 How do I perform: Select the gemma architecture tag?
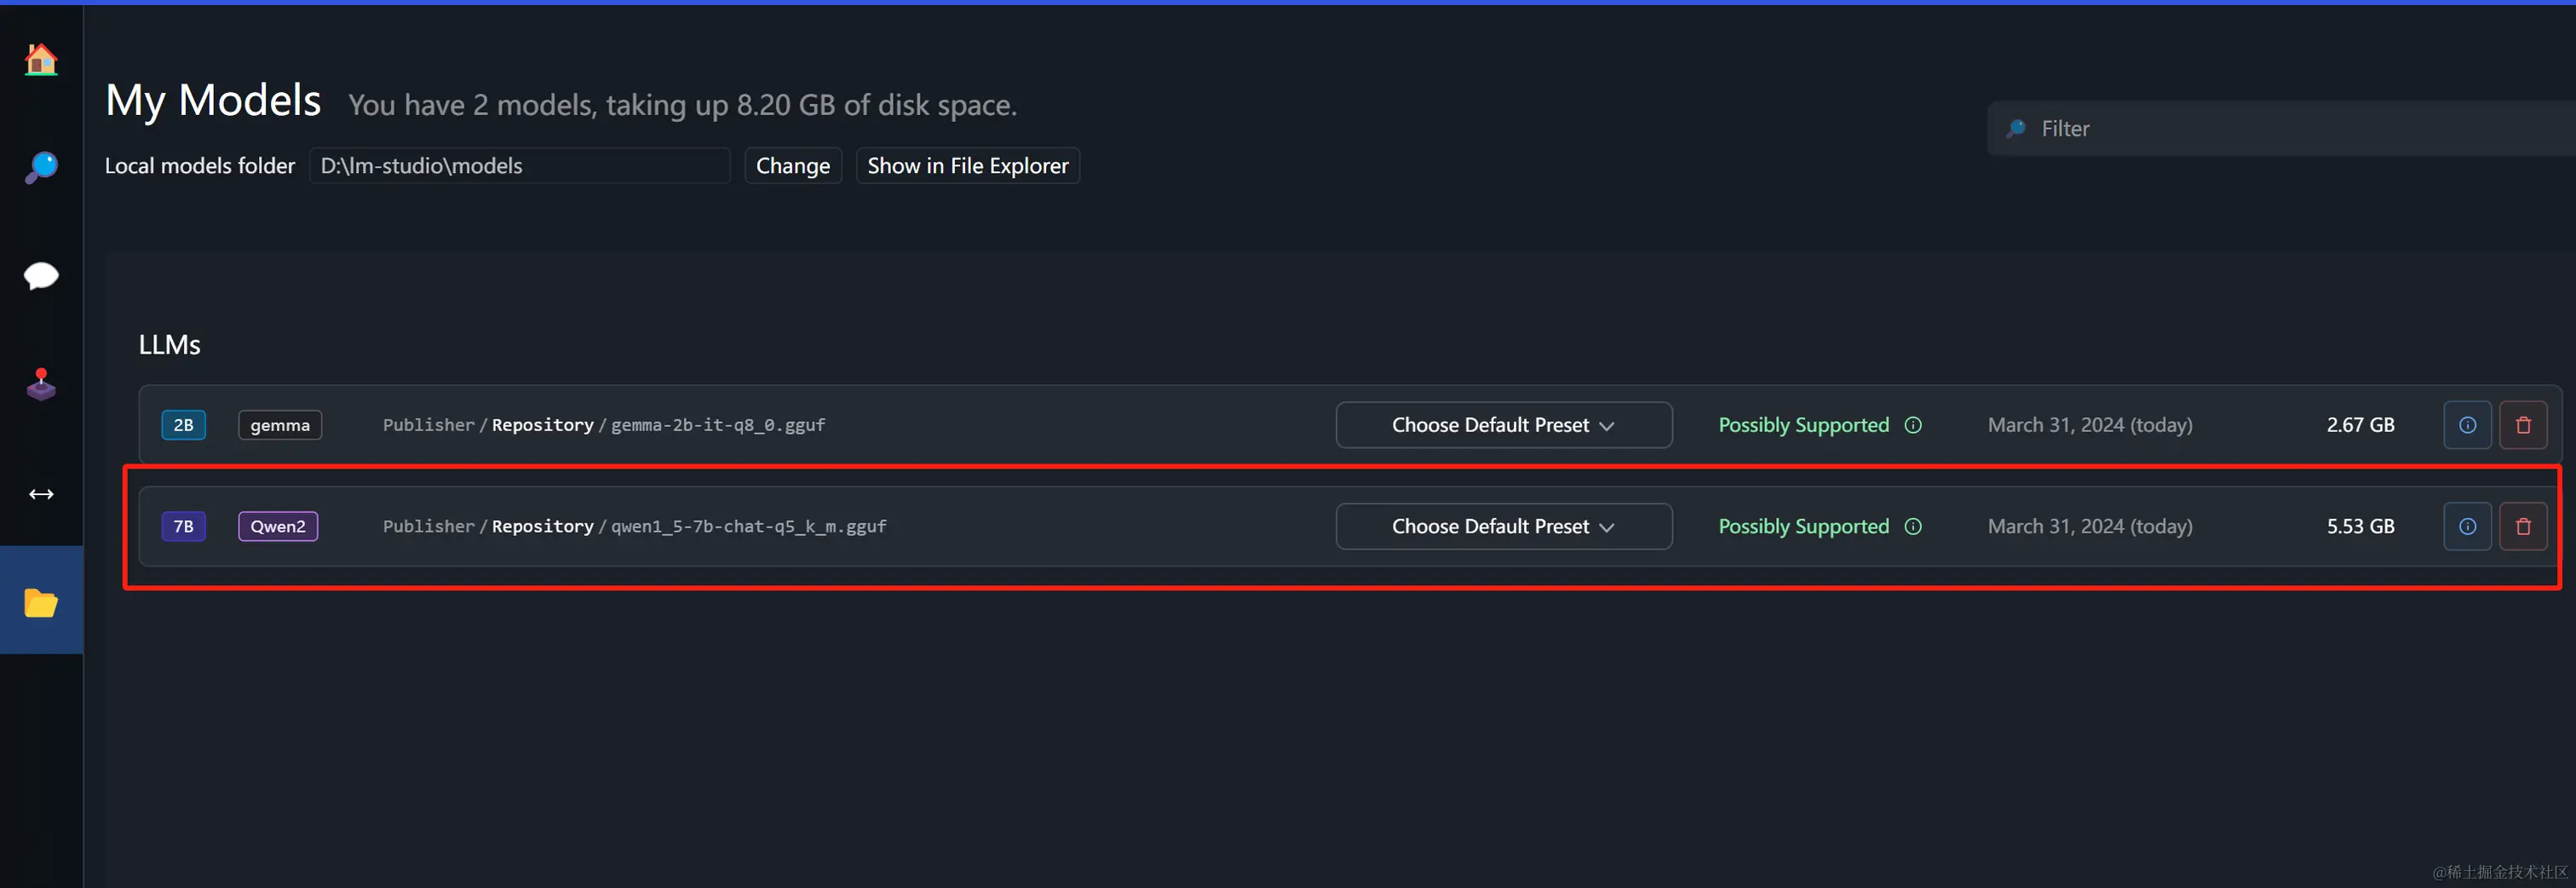click(x=280, y=425)
